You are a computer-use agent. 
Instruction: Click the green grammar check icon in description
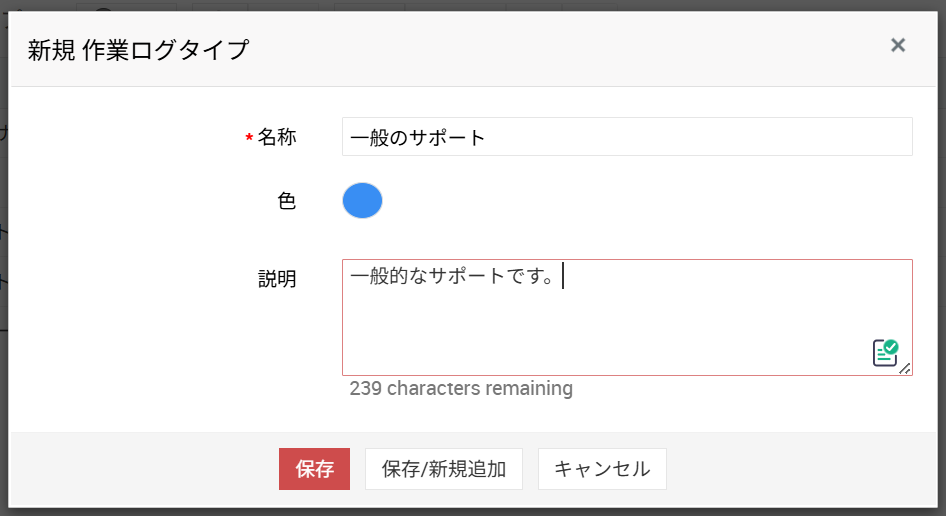(885, 353)
